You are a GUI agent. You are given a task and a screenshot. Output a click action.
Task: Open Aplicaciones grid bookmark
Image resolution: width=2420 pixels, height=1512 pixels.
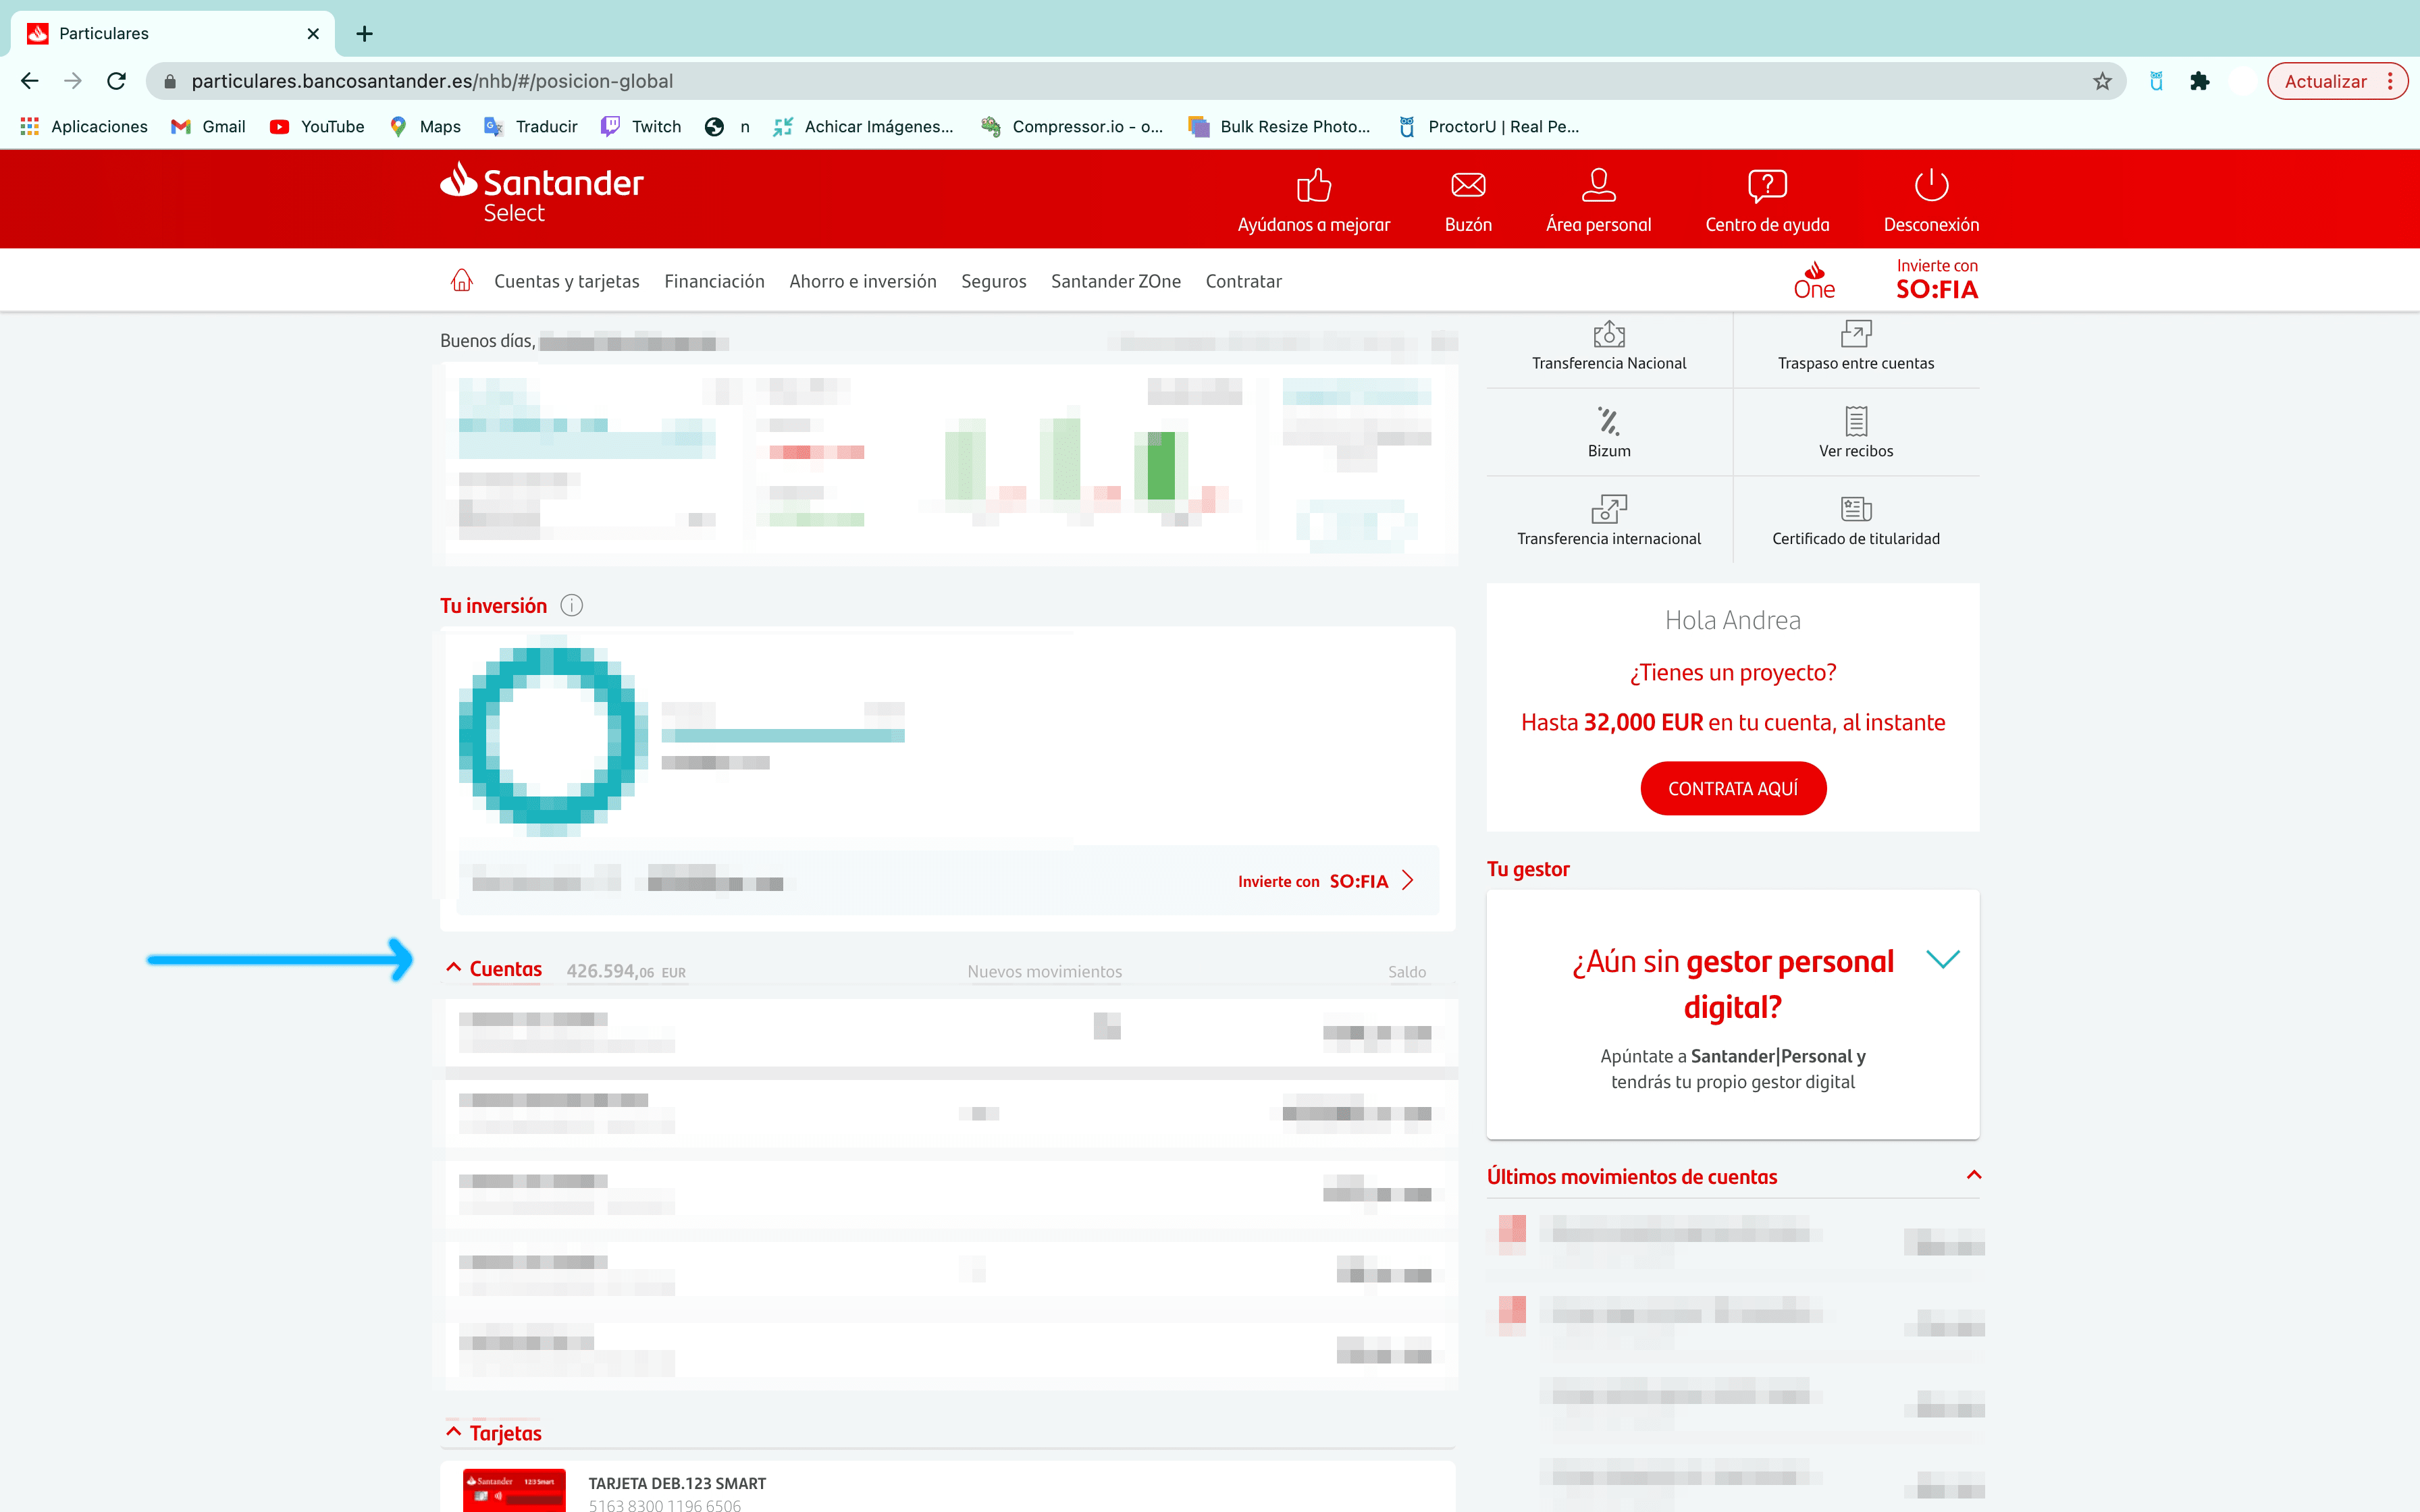[x=84, y=126]
